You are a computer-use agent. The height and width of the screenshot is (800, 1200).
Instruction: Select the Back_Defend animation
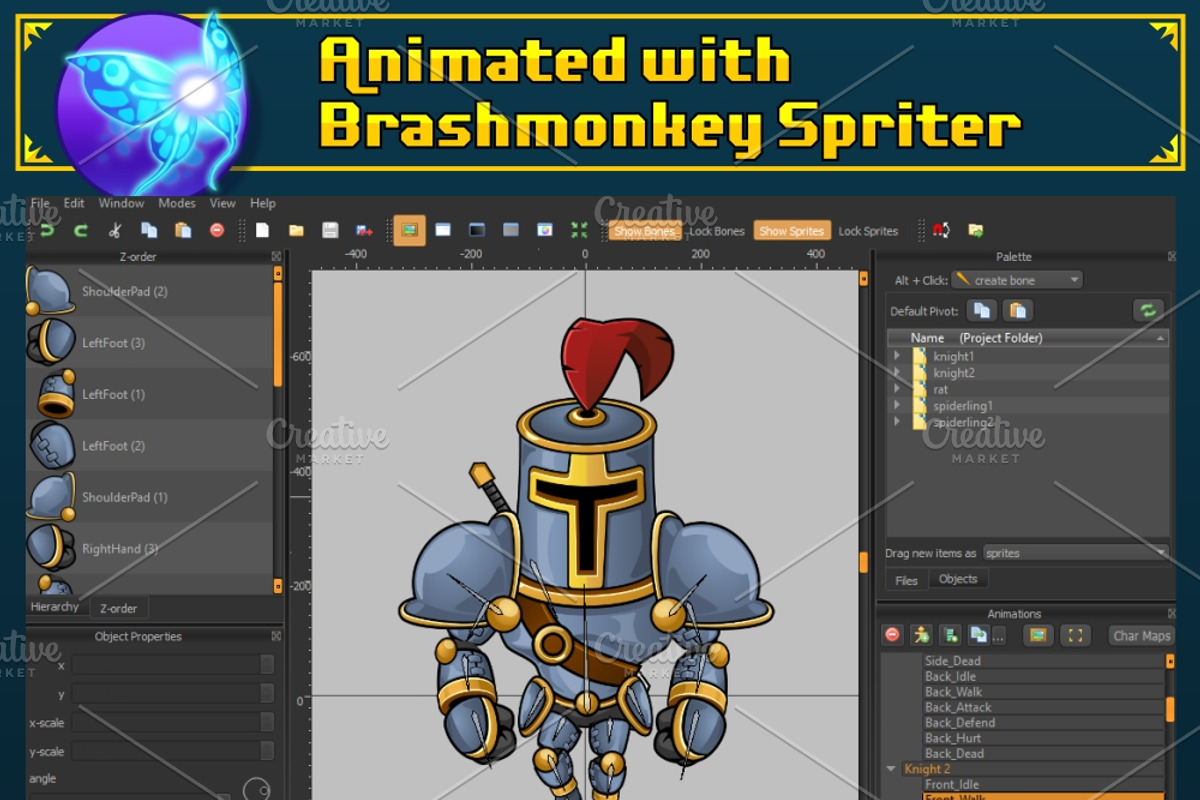(1043, 723)
